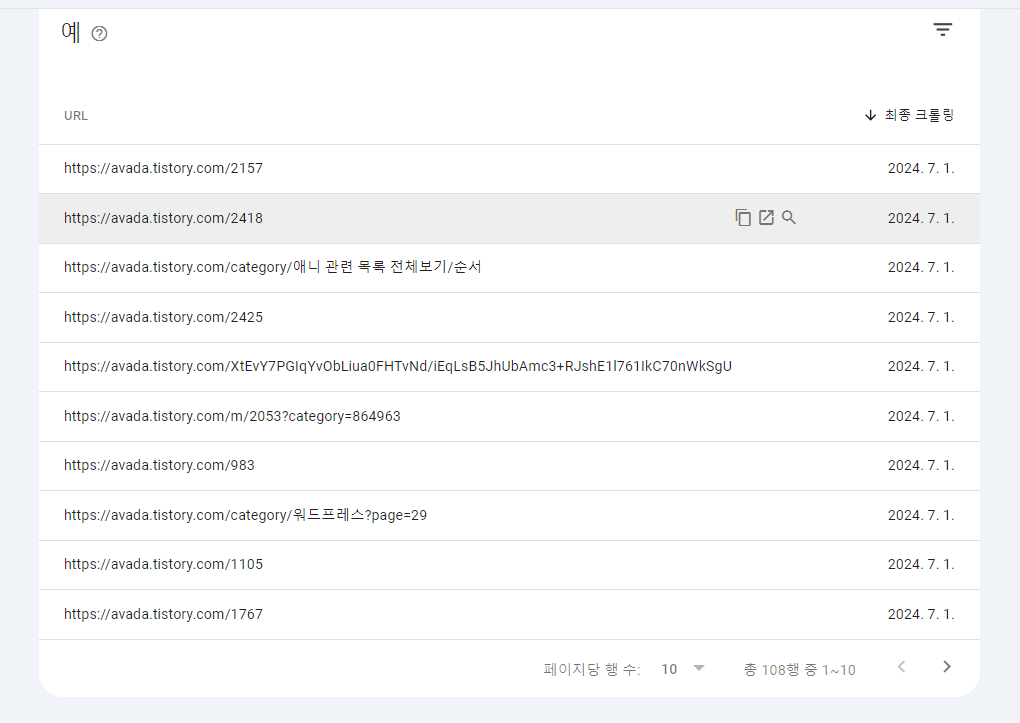
Task: Select row https://avada.tistory.com/2418
Action: click(x=509, y=219)
